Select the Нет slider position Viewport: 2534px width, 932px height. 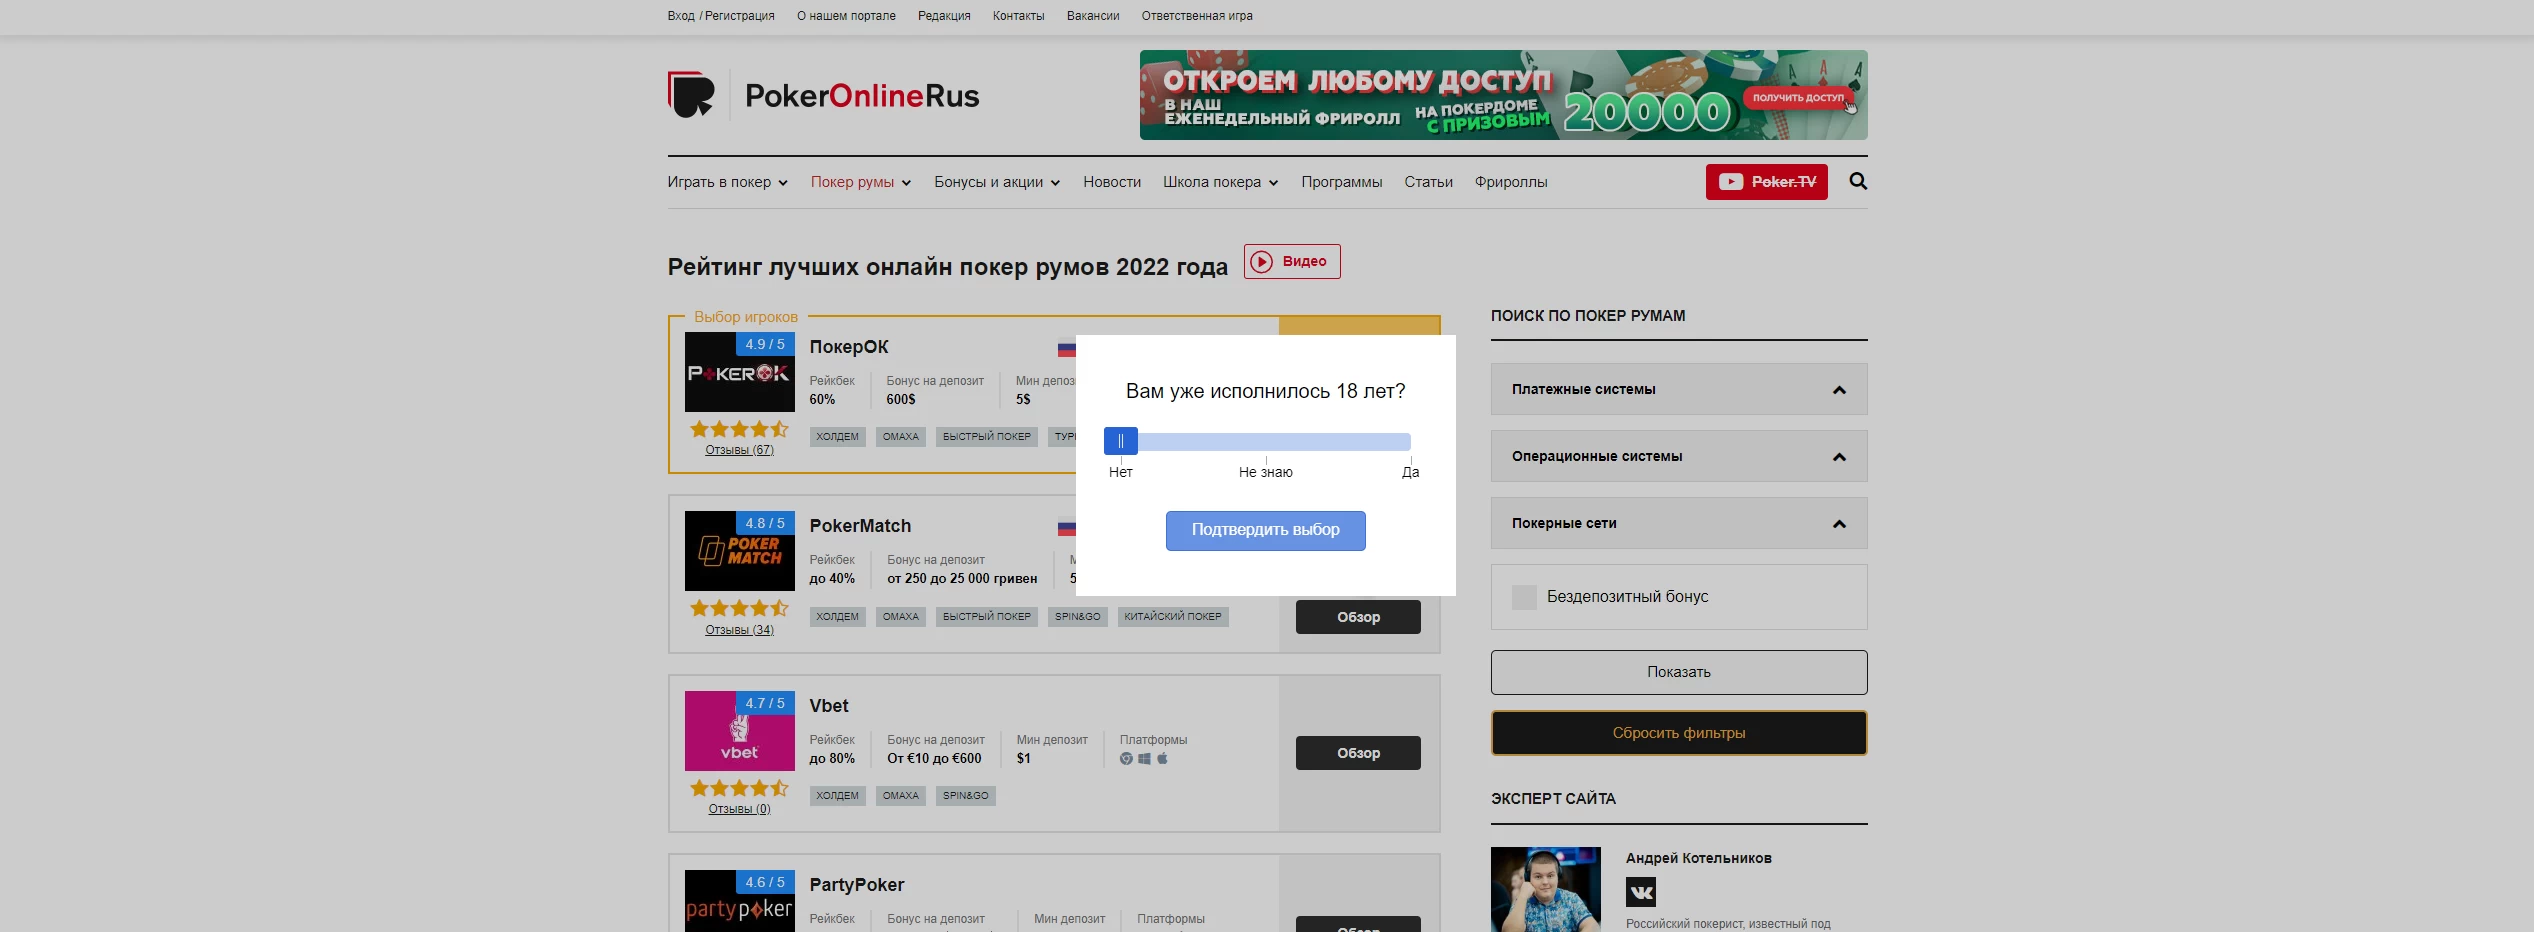pyautogui.click(x=1120, y=472)
